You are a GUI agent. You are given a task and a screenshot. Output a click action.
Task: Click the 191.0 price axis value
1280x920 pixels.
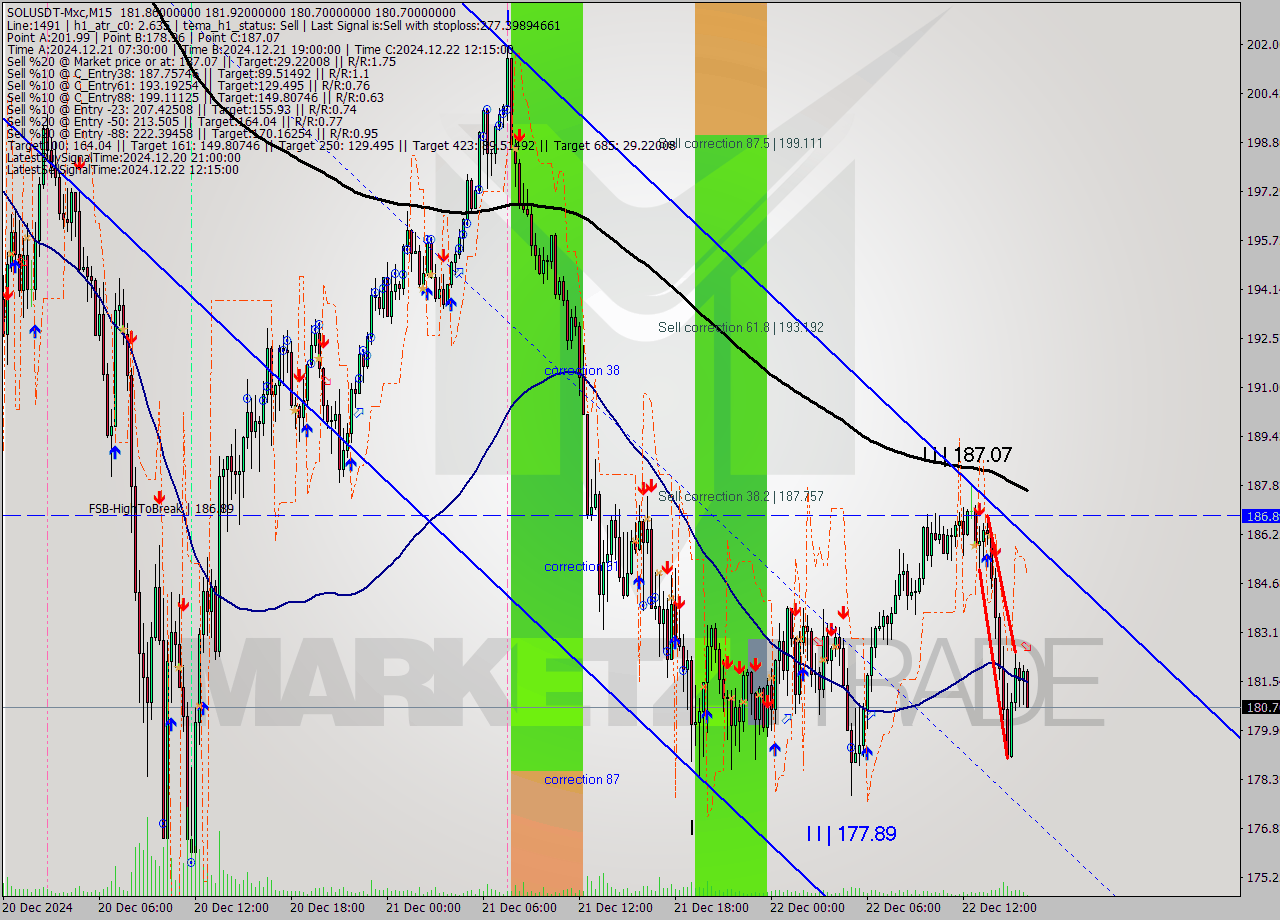(1263, 387)
